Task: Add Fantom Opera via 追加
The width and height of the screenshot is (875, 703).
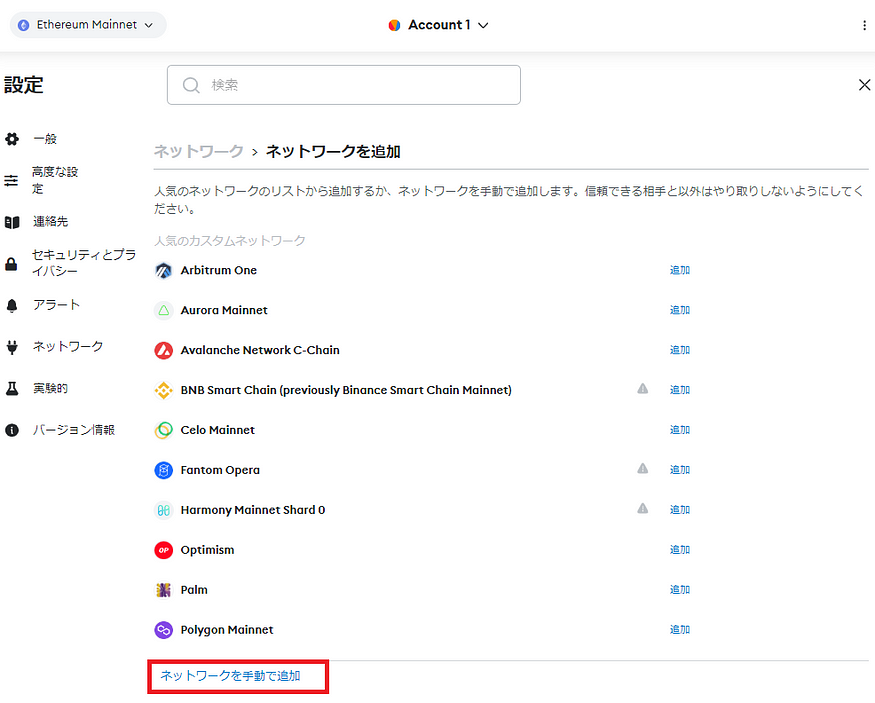Action: click(x=680, y=470)
